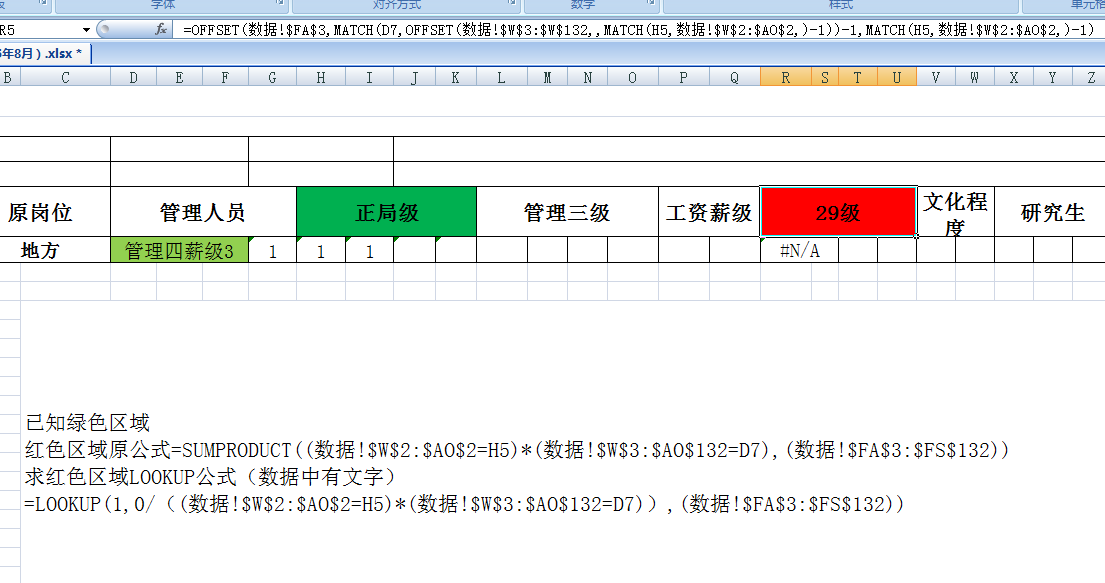The height and width of the screenshot is (583, 1105).
Task: Click the 管理三级 cell
Action: coord(566,212)
